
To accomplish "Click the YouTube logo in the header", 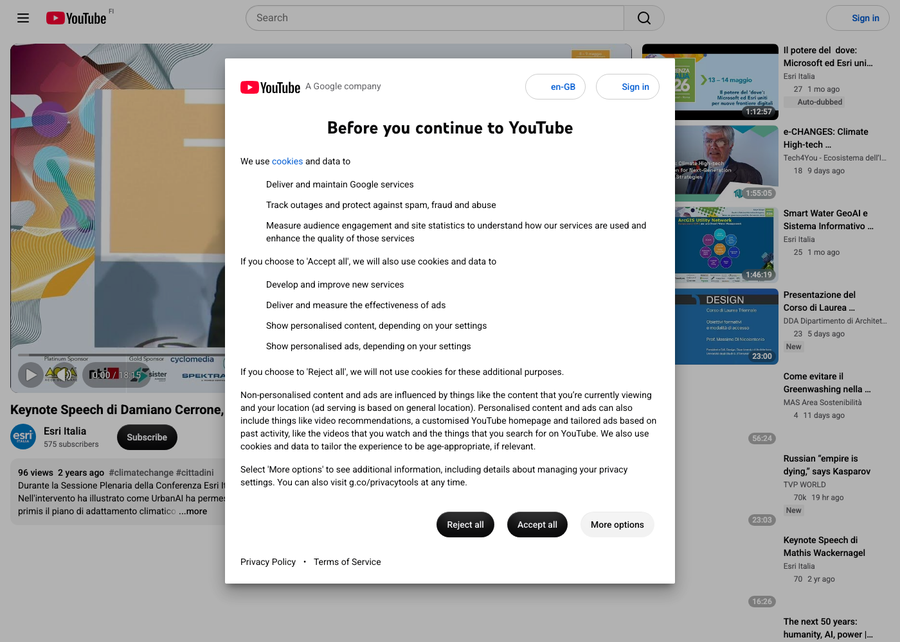I will 76,18.
